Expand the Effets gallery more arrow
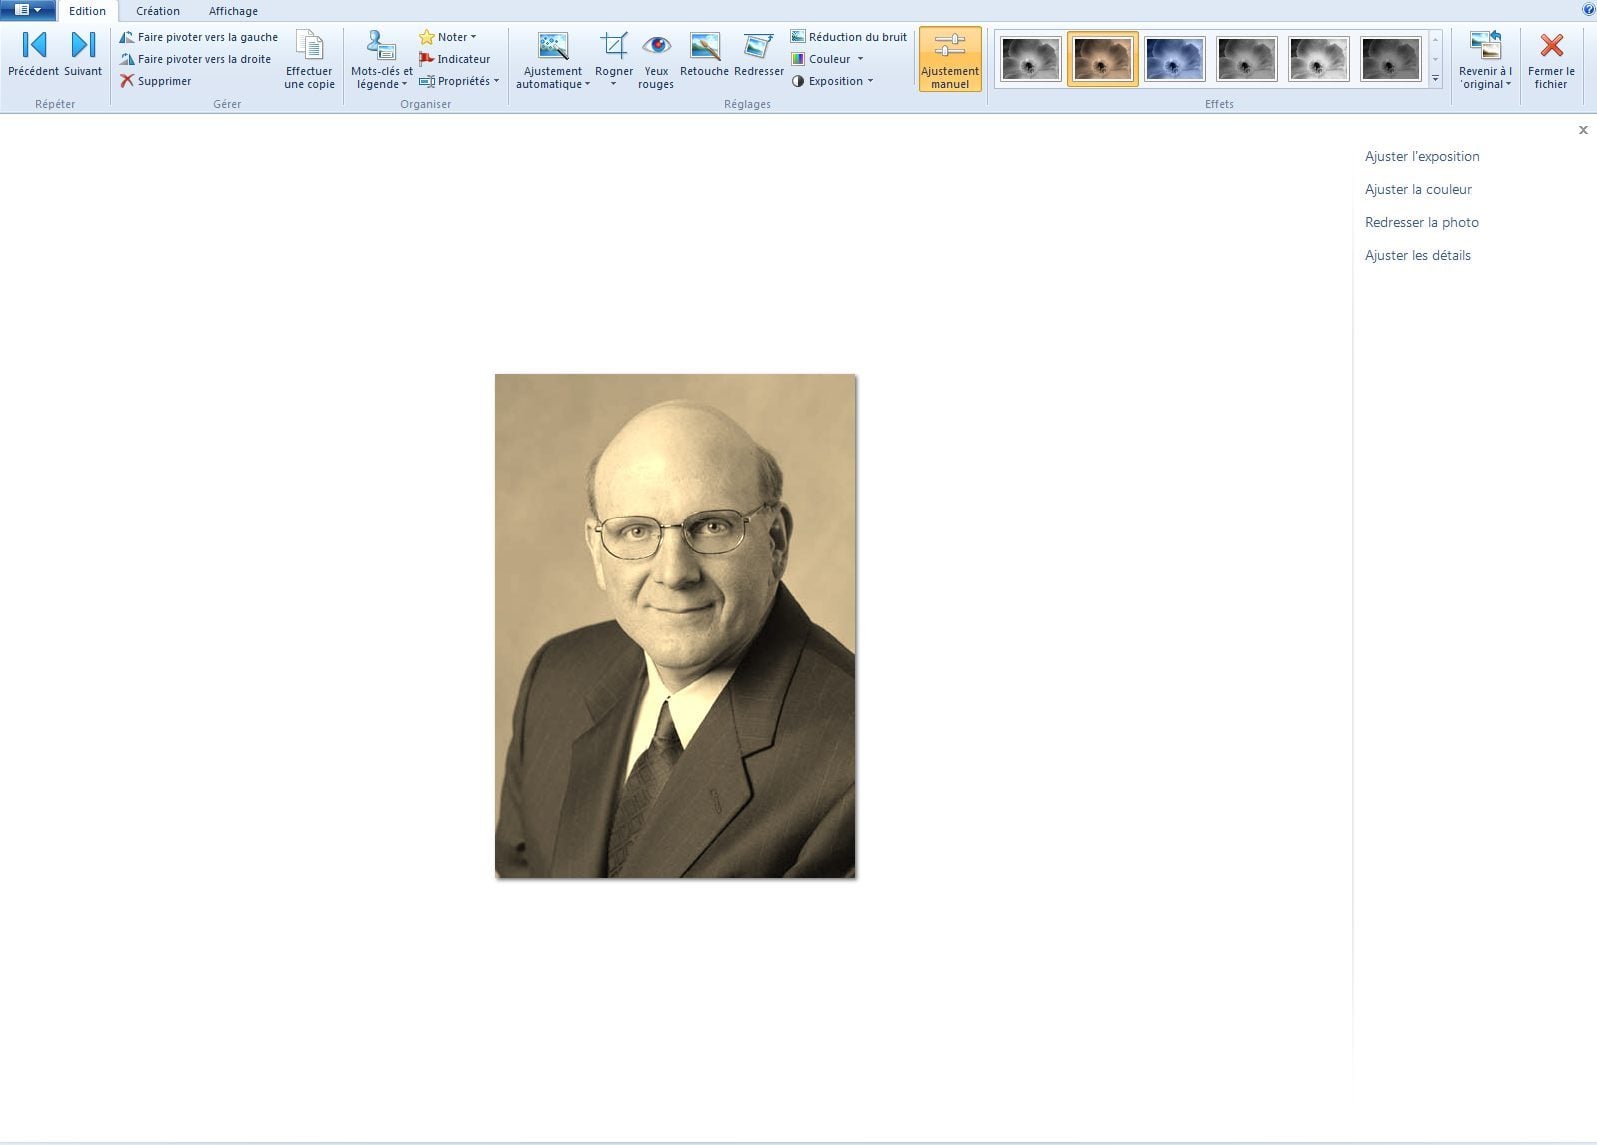The width and height of the screenshot is (1597, 1145). tap(1435, 79)
